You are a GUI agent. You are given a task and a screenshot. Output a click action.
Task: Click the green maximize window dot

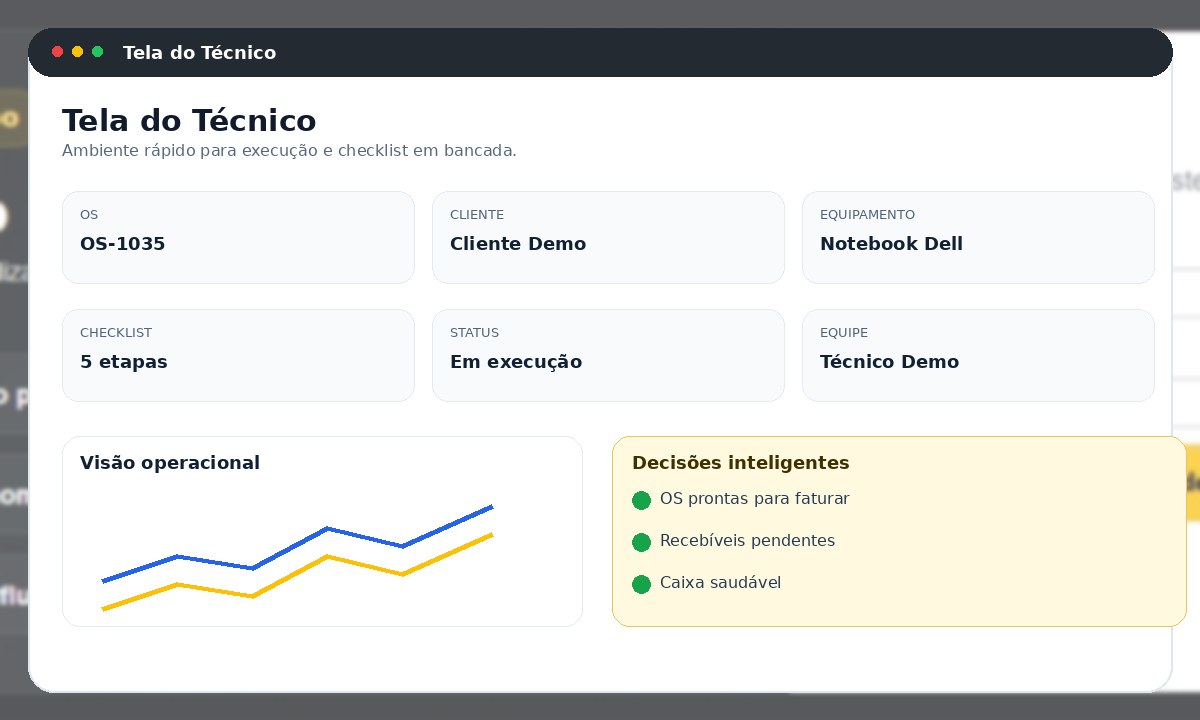tap(97, 52)
